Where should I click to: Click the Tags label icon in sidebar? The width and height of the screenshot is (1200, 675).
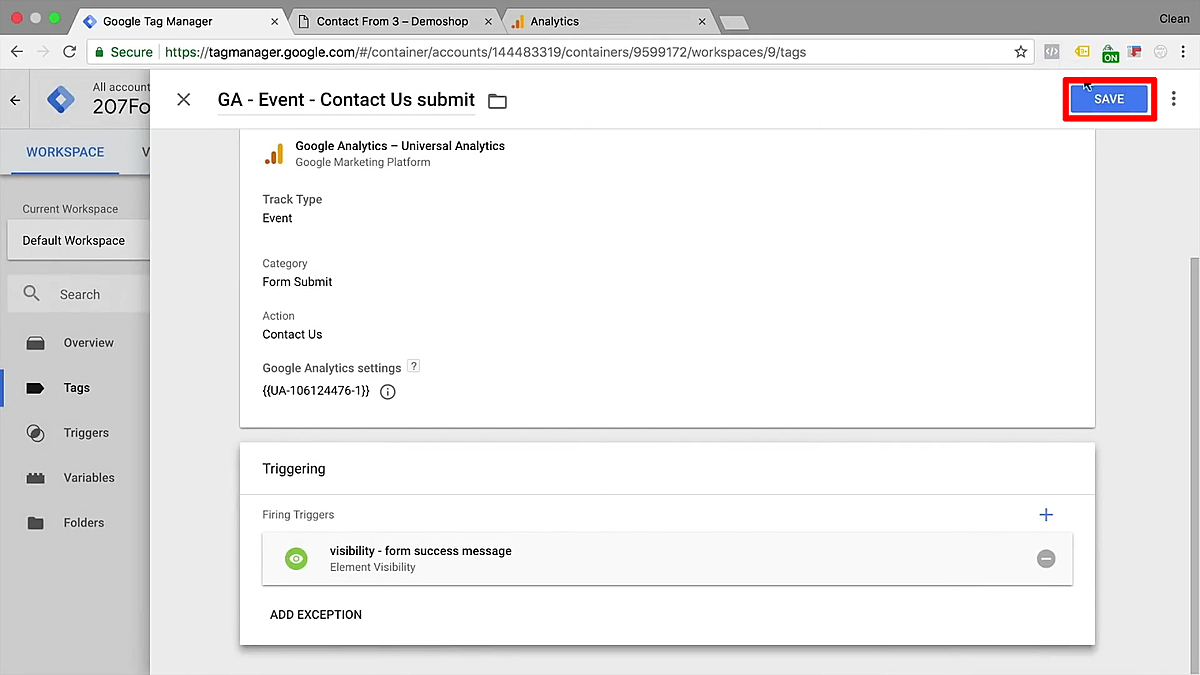[x=35, y=388]
